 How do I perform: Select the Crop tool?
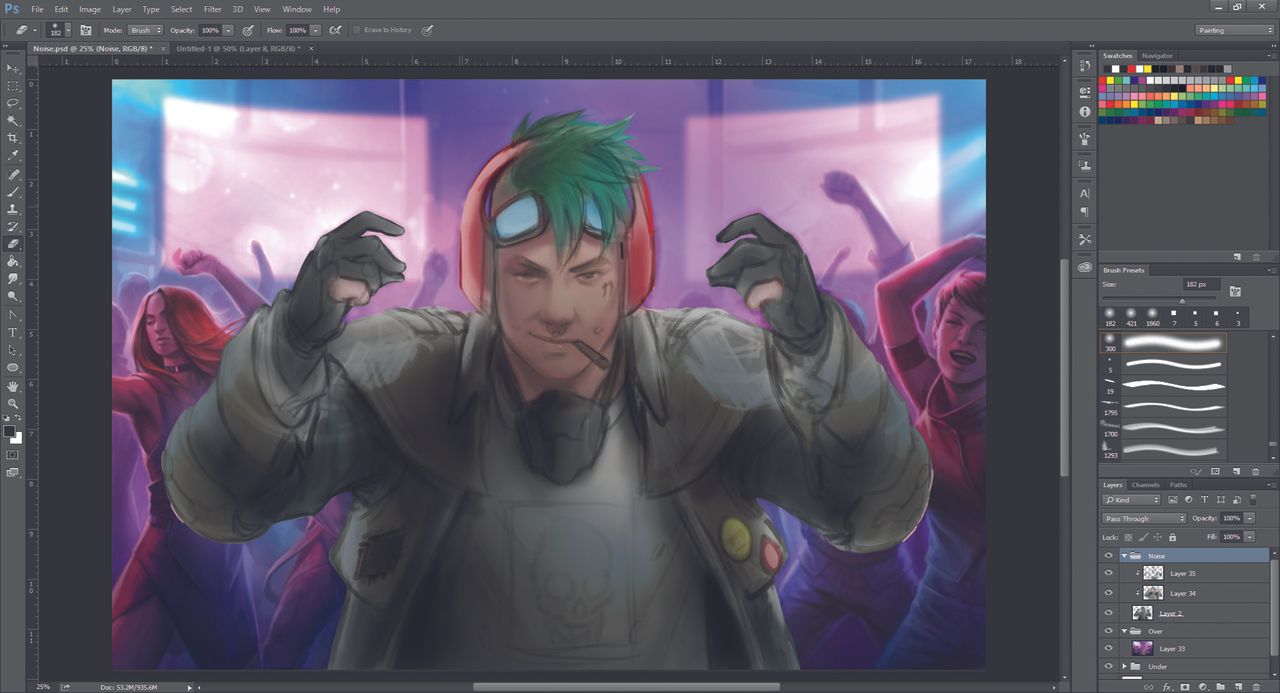tap(13, 138)
